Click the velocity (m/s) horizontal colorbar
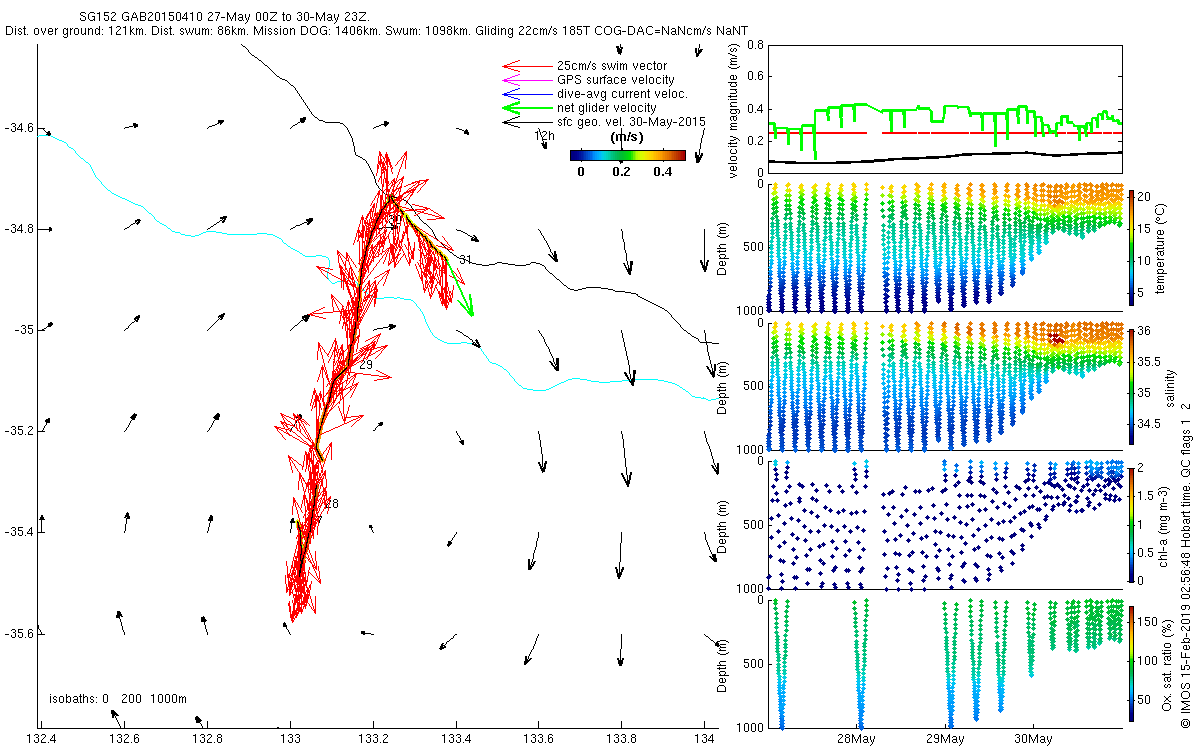 pyautogui.click(x=627, y=155)
